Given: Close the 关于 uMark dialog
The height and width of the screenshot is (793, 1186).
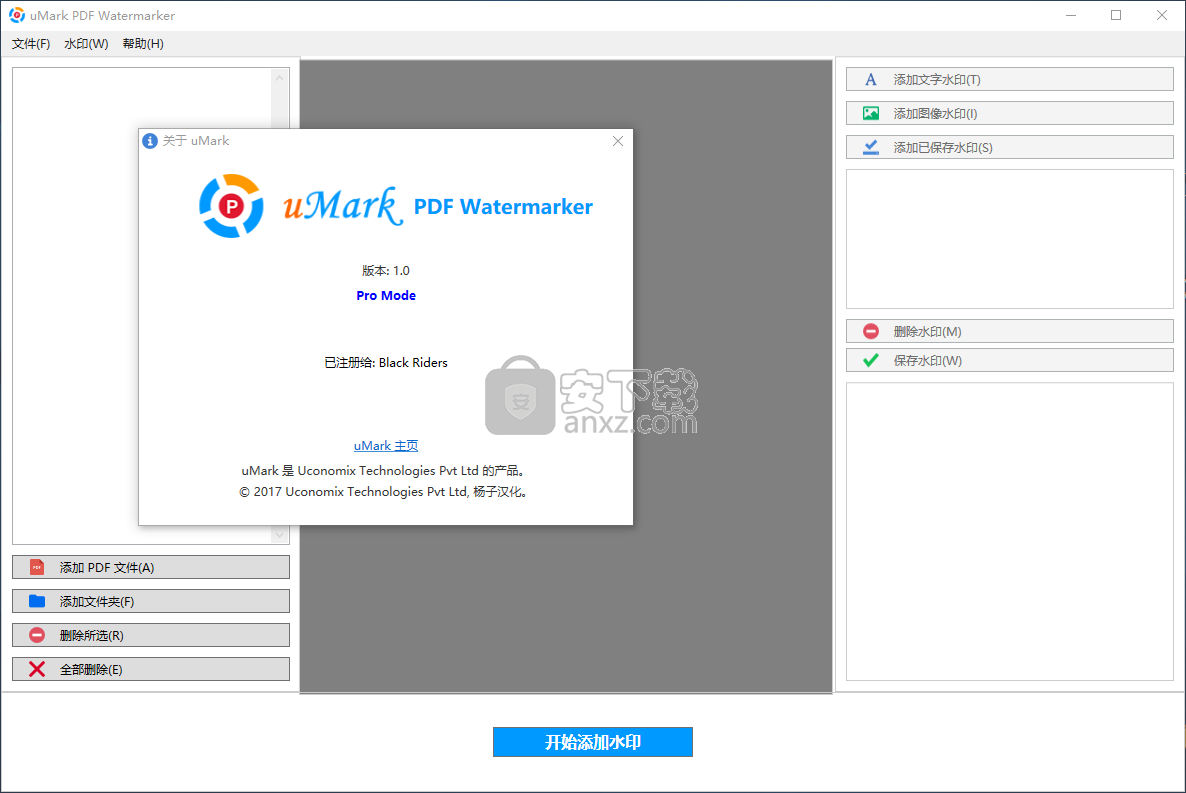Looking at the screenshot, I should point(618,141).
